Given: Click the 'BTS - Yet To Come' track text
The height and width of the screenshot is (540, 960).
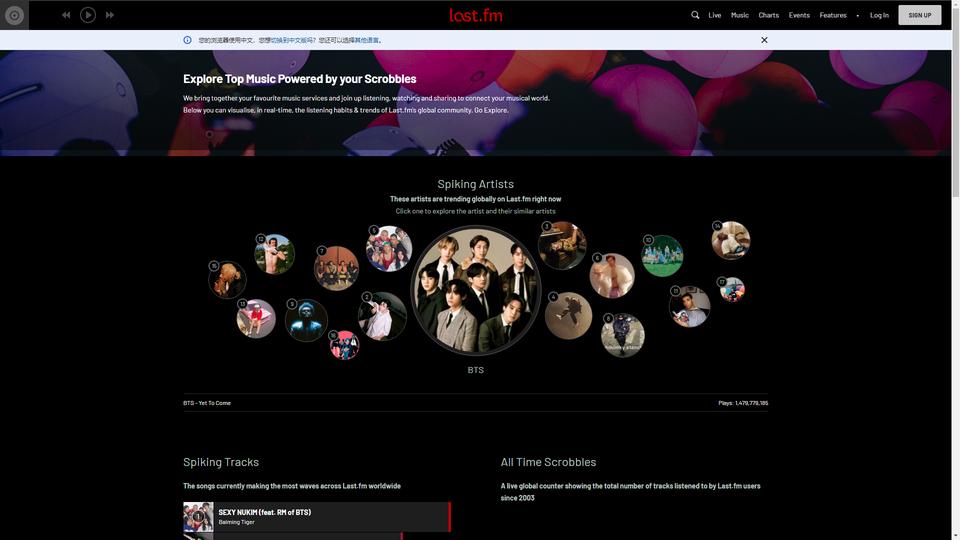Looking at the screenshot, I should [207, 403].
